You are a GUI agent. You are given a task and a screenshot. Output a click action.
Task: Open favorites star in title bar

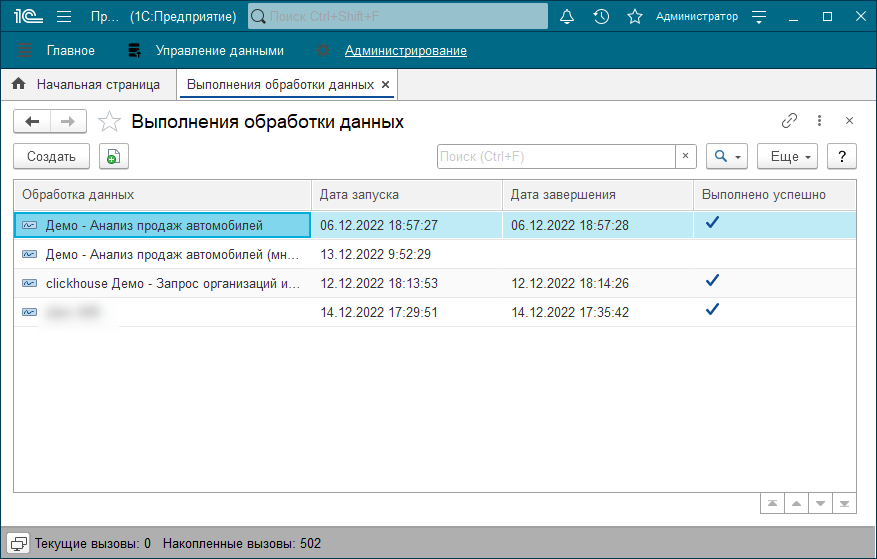click(635, 16)
